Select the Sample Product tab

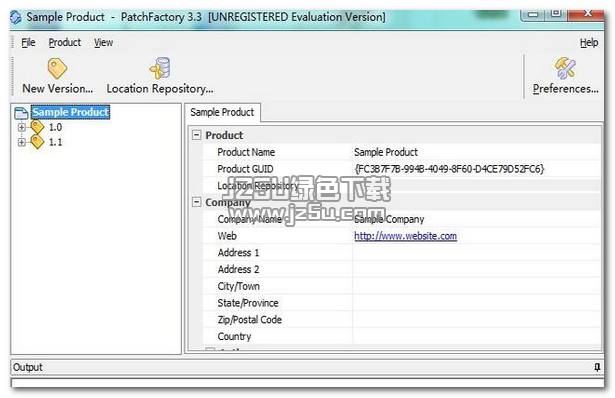tap(222, 113)
